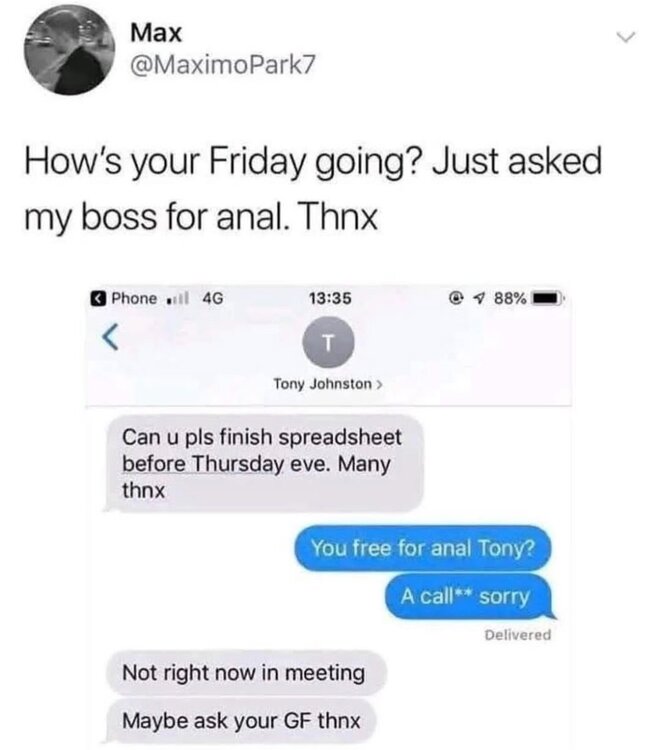Viewport: 660px width, 750px height.
Task: Open Max's profile picture
Action: point(69,50)
